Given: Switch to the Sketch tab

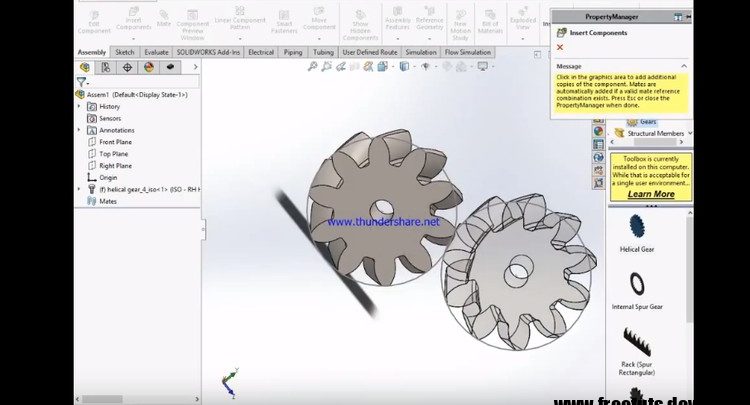Looking at the screenshot, I should click(x=125, y=52).
